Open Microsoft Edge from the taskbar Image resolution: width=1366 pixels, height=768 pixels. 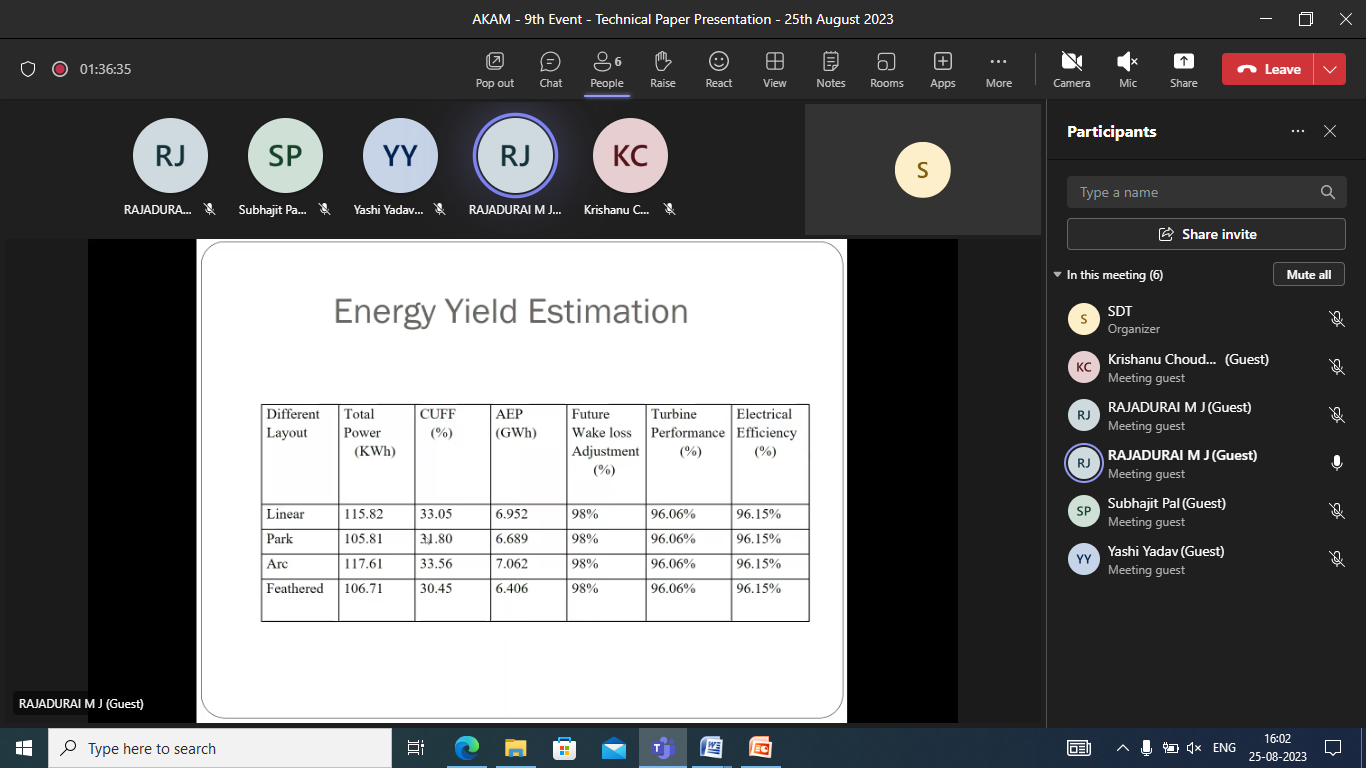click(466, 748)
